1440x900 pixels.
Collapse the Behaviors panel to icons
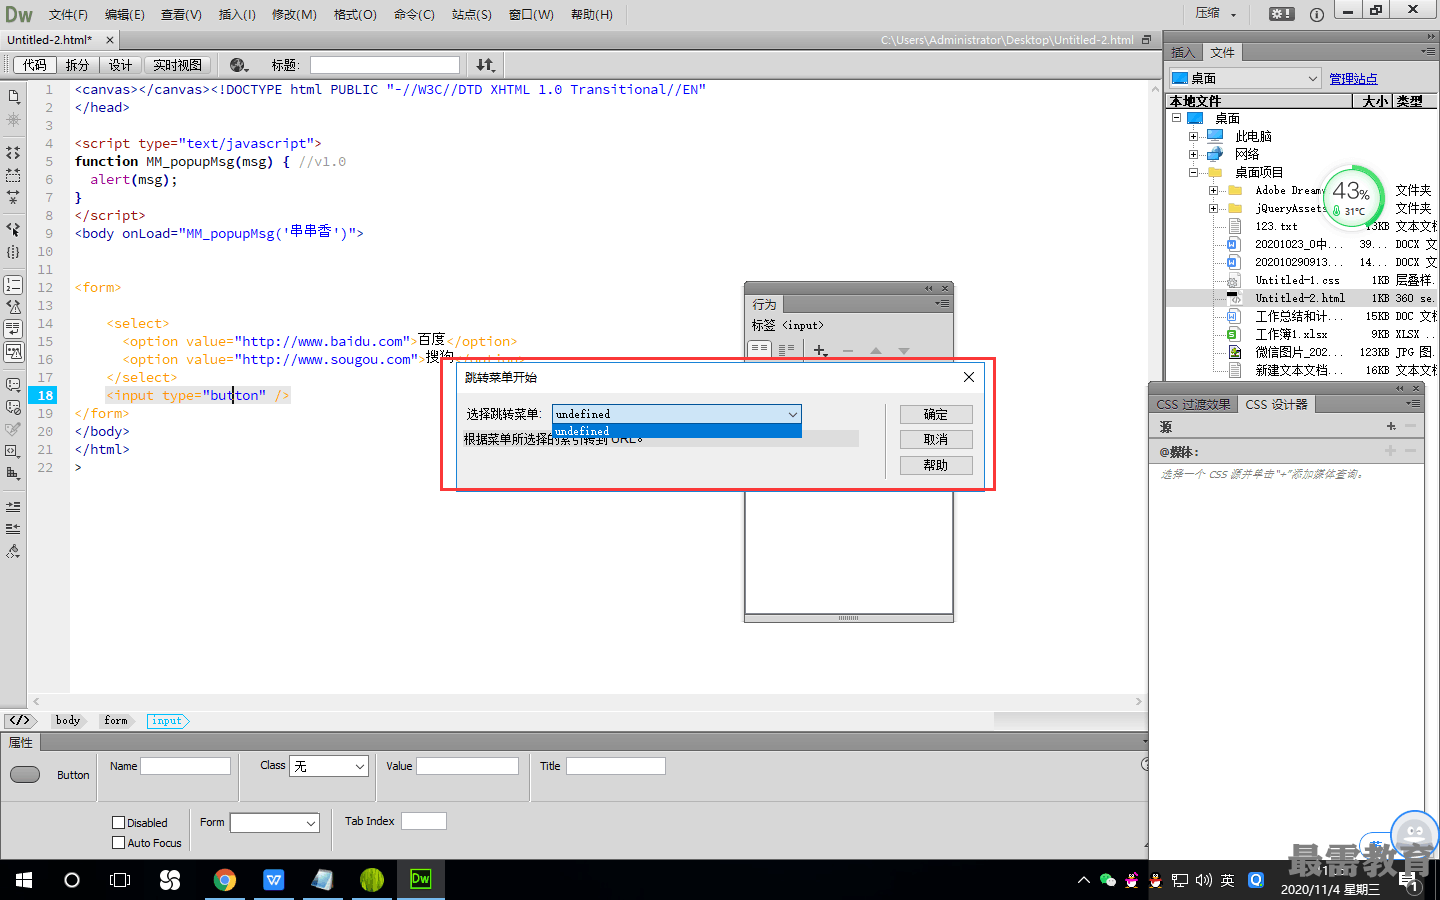point(929,288)
